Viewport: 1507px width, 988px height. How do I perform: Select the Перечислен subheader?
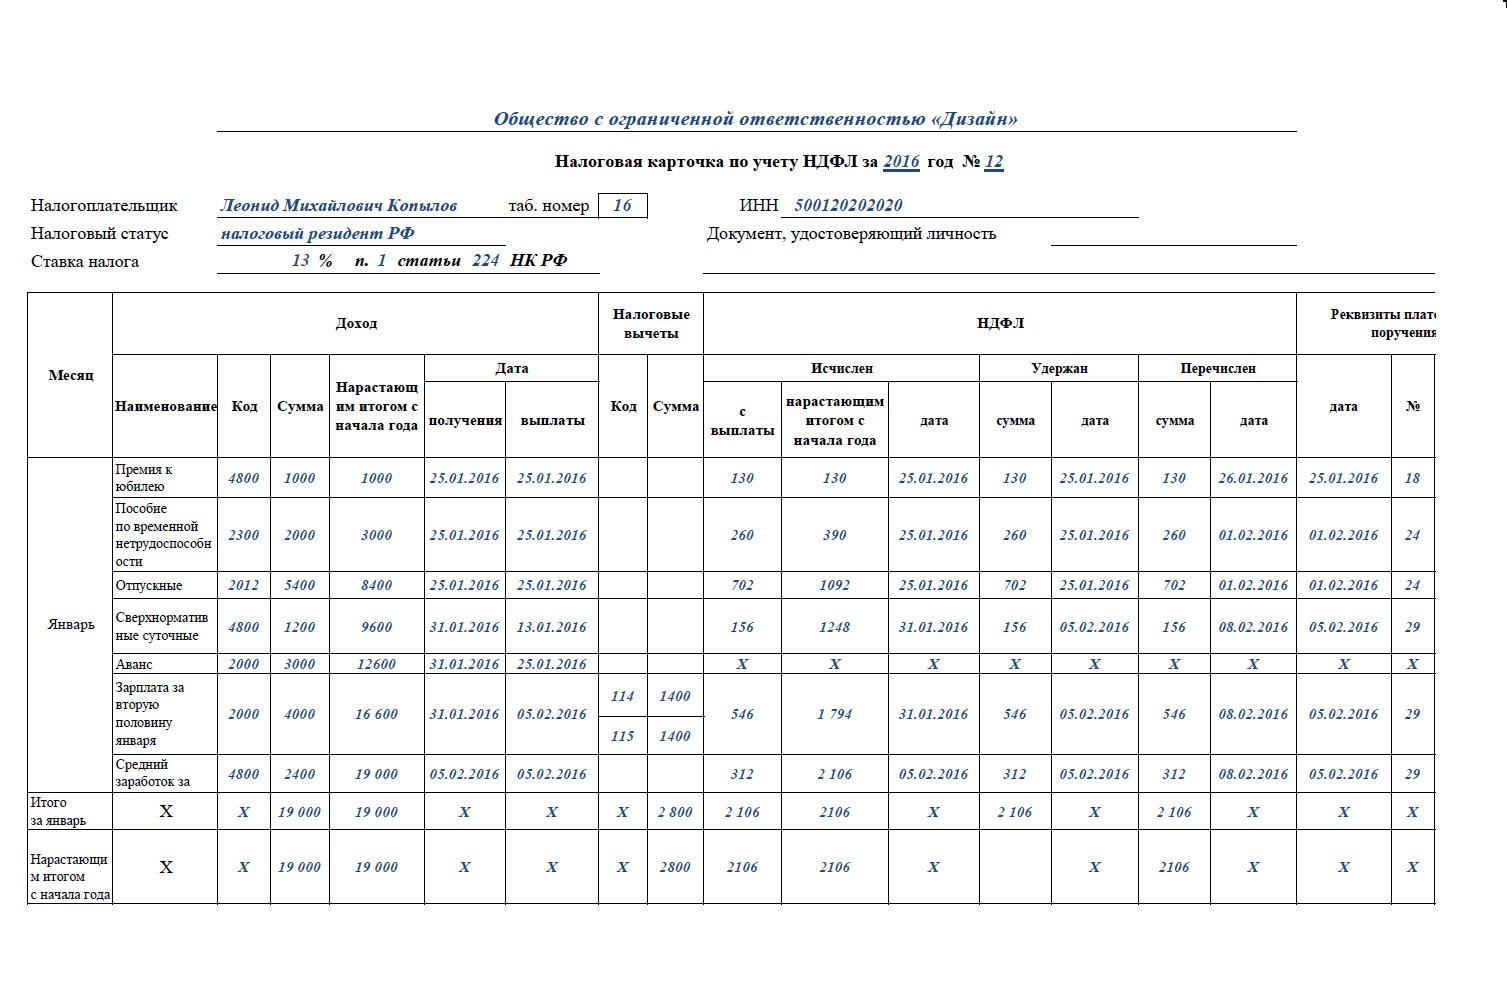pyautogui.click(x=1217, y=368)
